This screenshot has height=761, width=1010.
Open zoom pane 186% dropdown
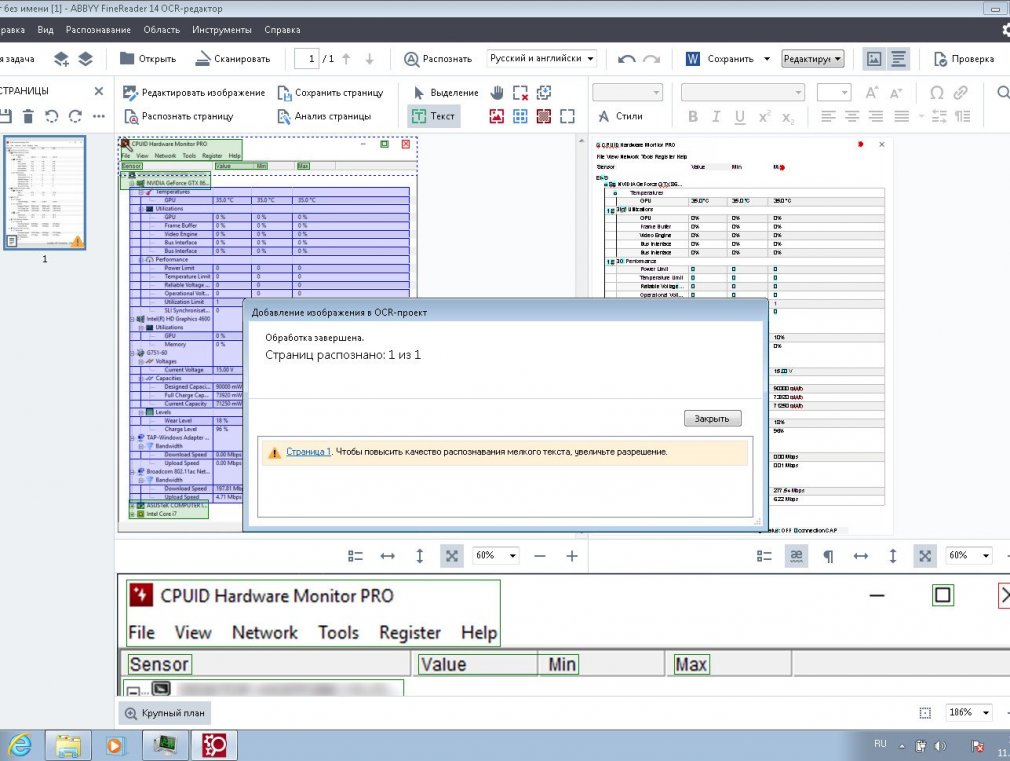coord(969,713)
